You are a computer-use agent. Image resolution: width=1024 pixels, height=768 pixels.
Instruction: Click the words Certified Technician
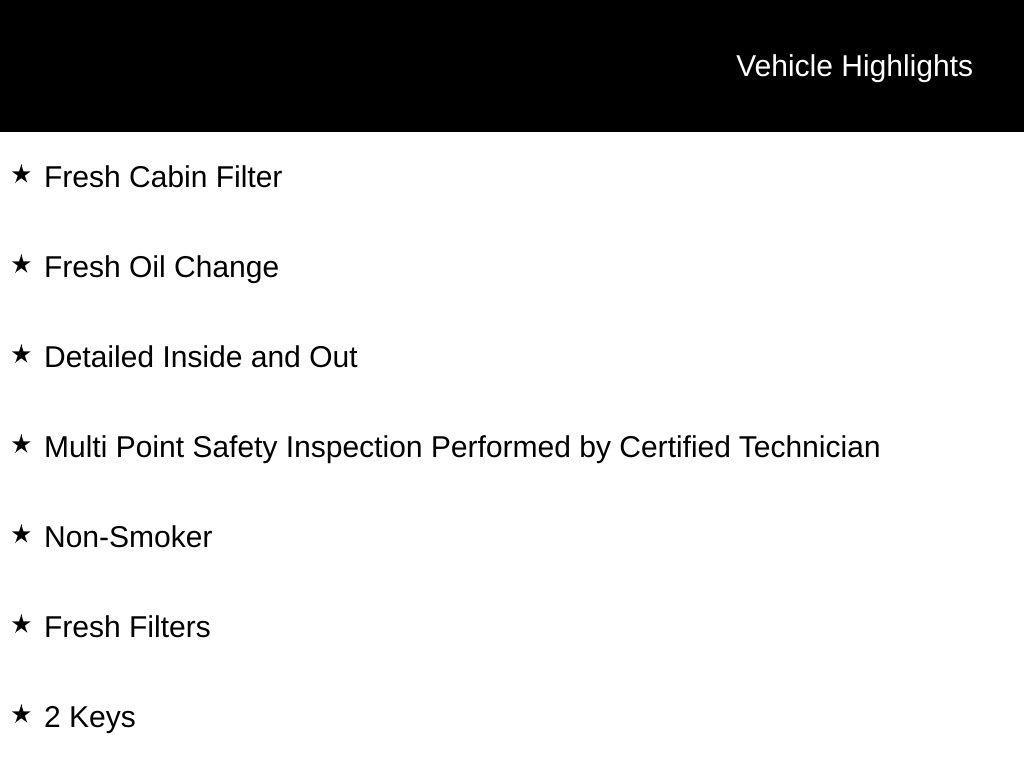point(749,447)
